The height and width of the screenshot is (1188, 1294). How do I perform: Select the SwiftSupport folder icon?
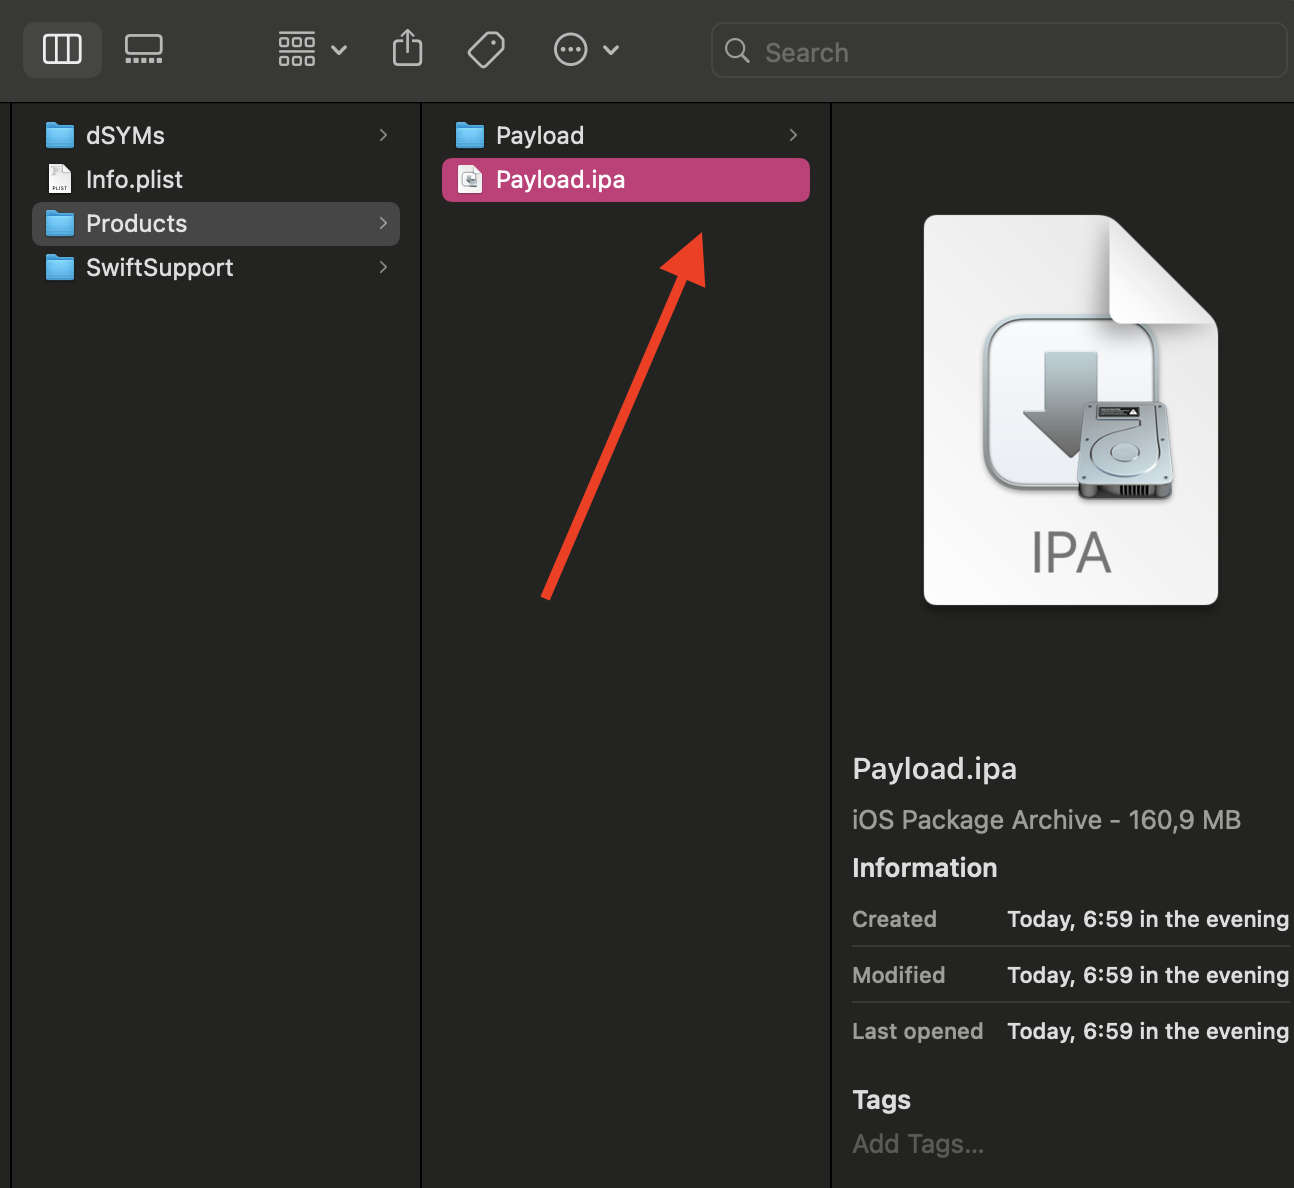click(x=60, y=267)
